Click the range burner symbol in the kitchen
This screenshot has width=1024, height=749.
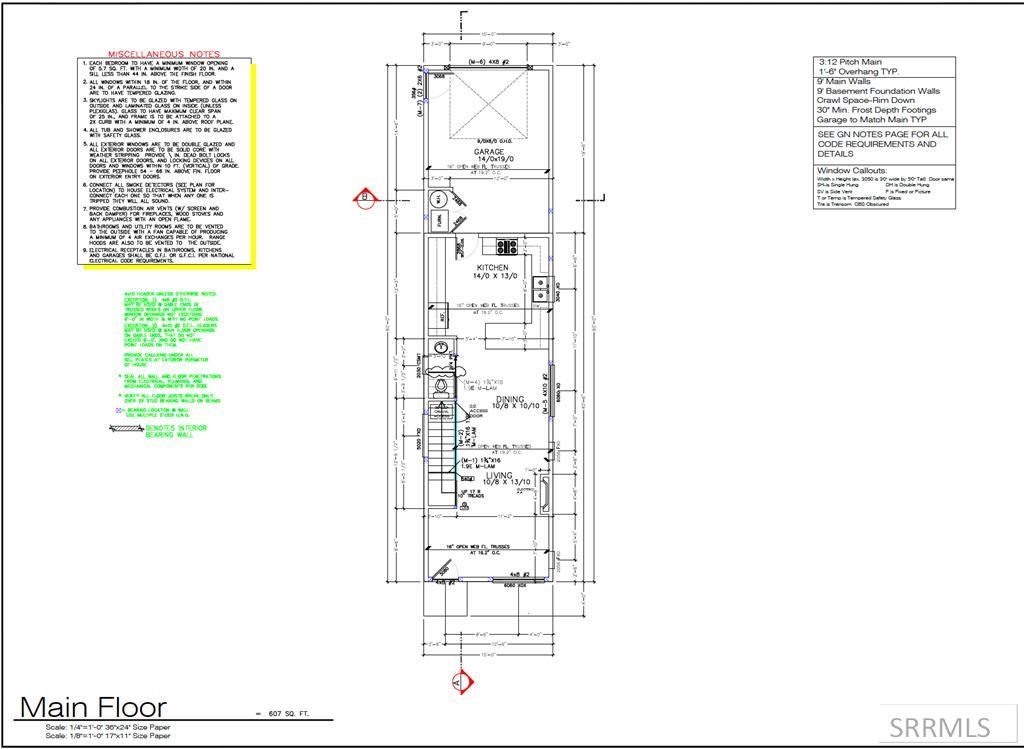[506, 247]
